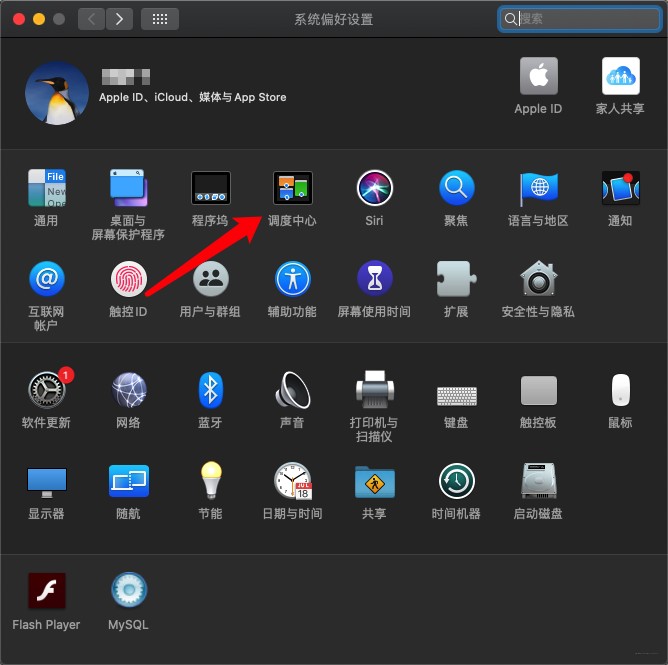Viewport: 668px width, 665px height.
Task: Open 随航 (Sidecar) preferences
Action: click(129, 481)
